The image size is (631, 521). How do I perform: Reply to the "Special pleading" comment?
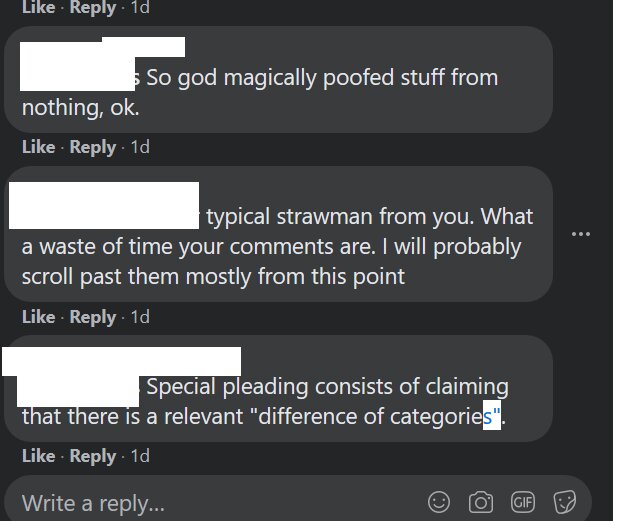pos(93,457)
